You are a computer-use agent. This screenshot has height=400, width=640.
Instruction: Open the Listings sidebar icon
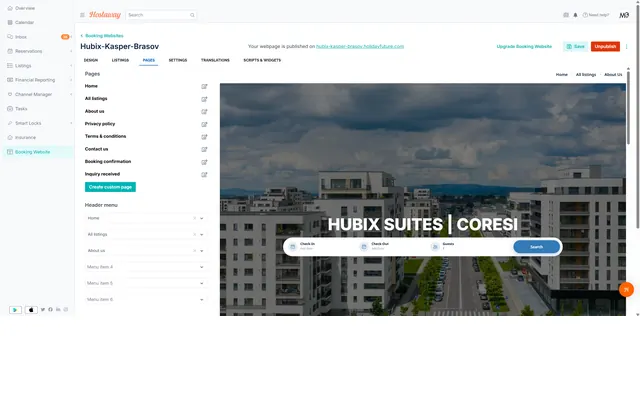click(10, 65)
